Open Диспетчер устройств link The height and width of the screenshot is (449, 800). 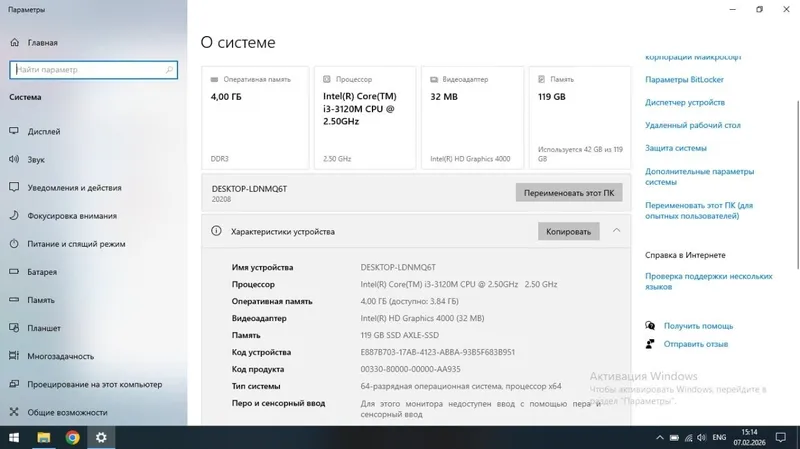pos(685,102)
